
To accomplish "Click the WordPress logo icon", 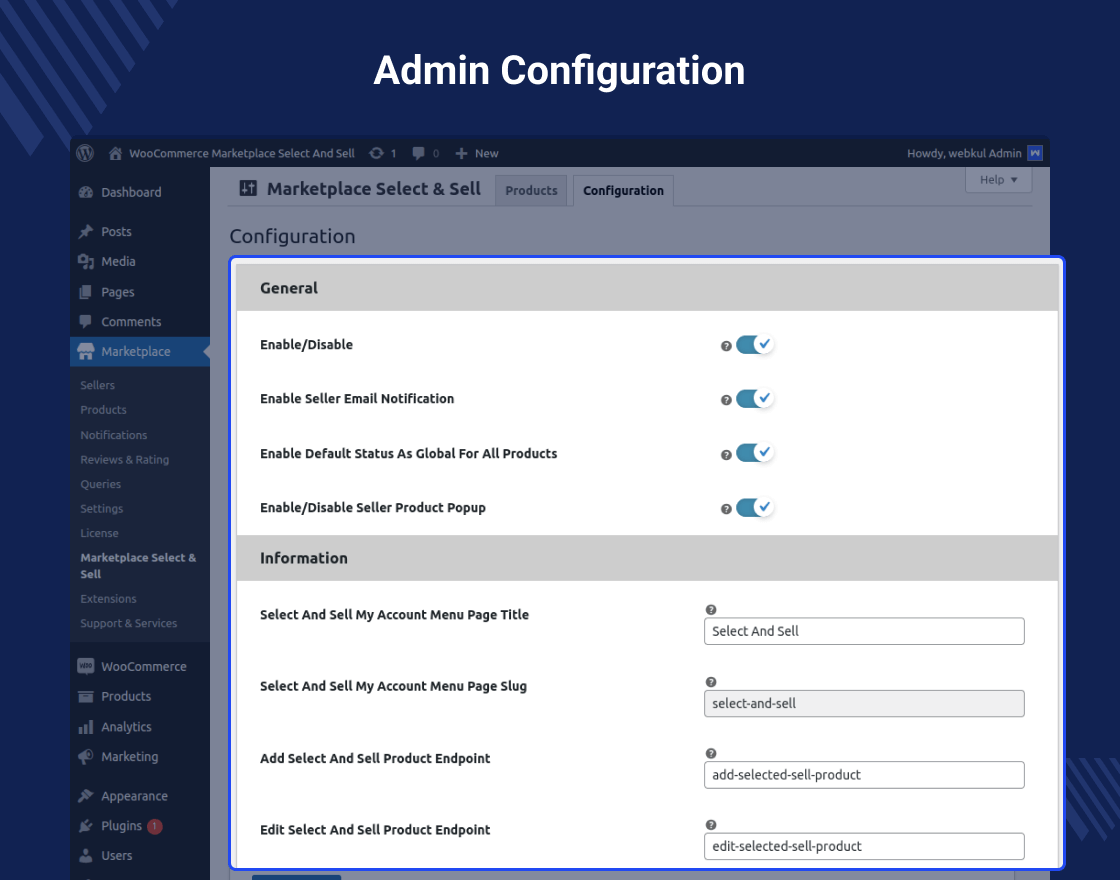I will pos(85,153).
